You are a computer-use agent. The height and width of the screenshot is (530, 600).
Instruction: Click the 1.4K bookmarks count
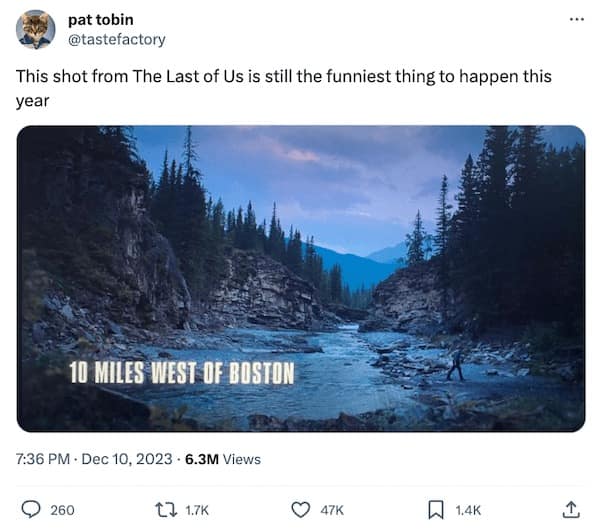468,510
